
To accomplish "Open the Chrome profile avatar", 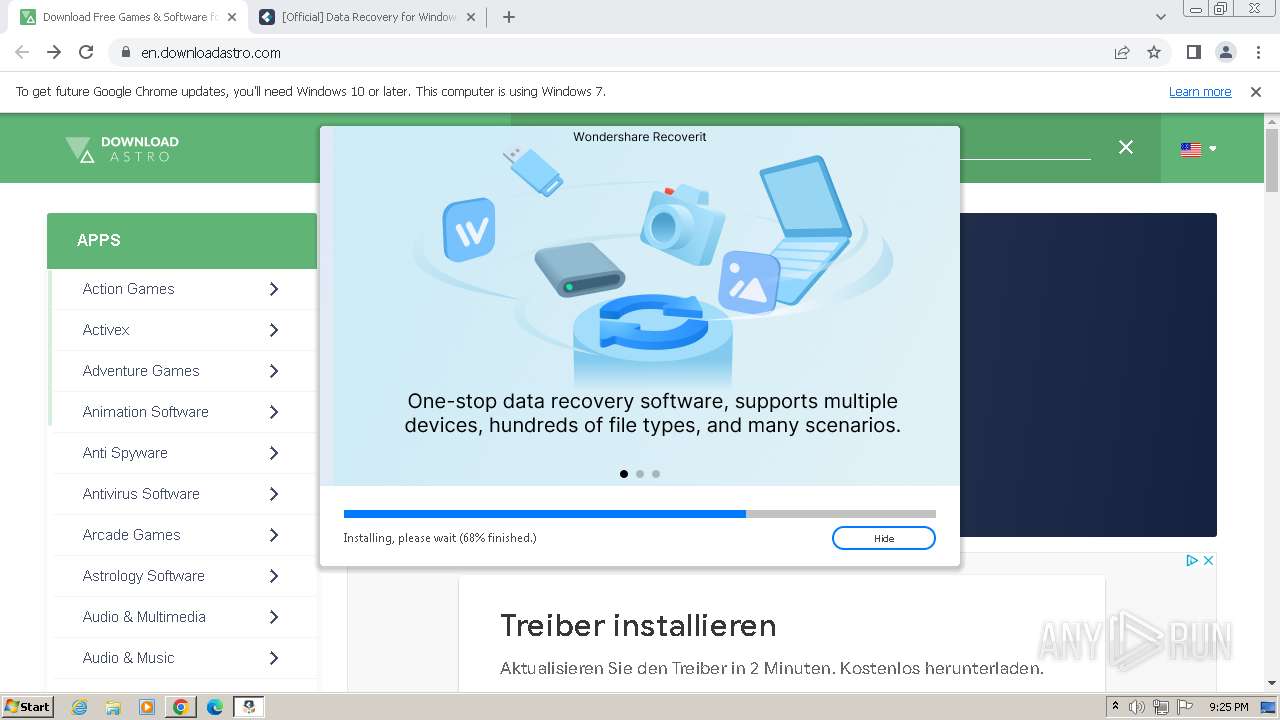I will coord(1226,52).
